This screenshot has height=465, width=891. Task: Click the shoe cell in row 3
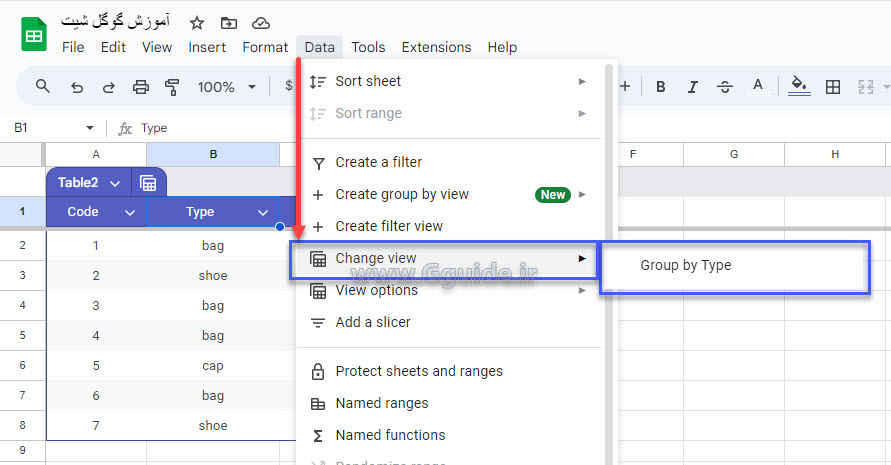[x=213, y=276]
